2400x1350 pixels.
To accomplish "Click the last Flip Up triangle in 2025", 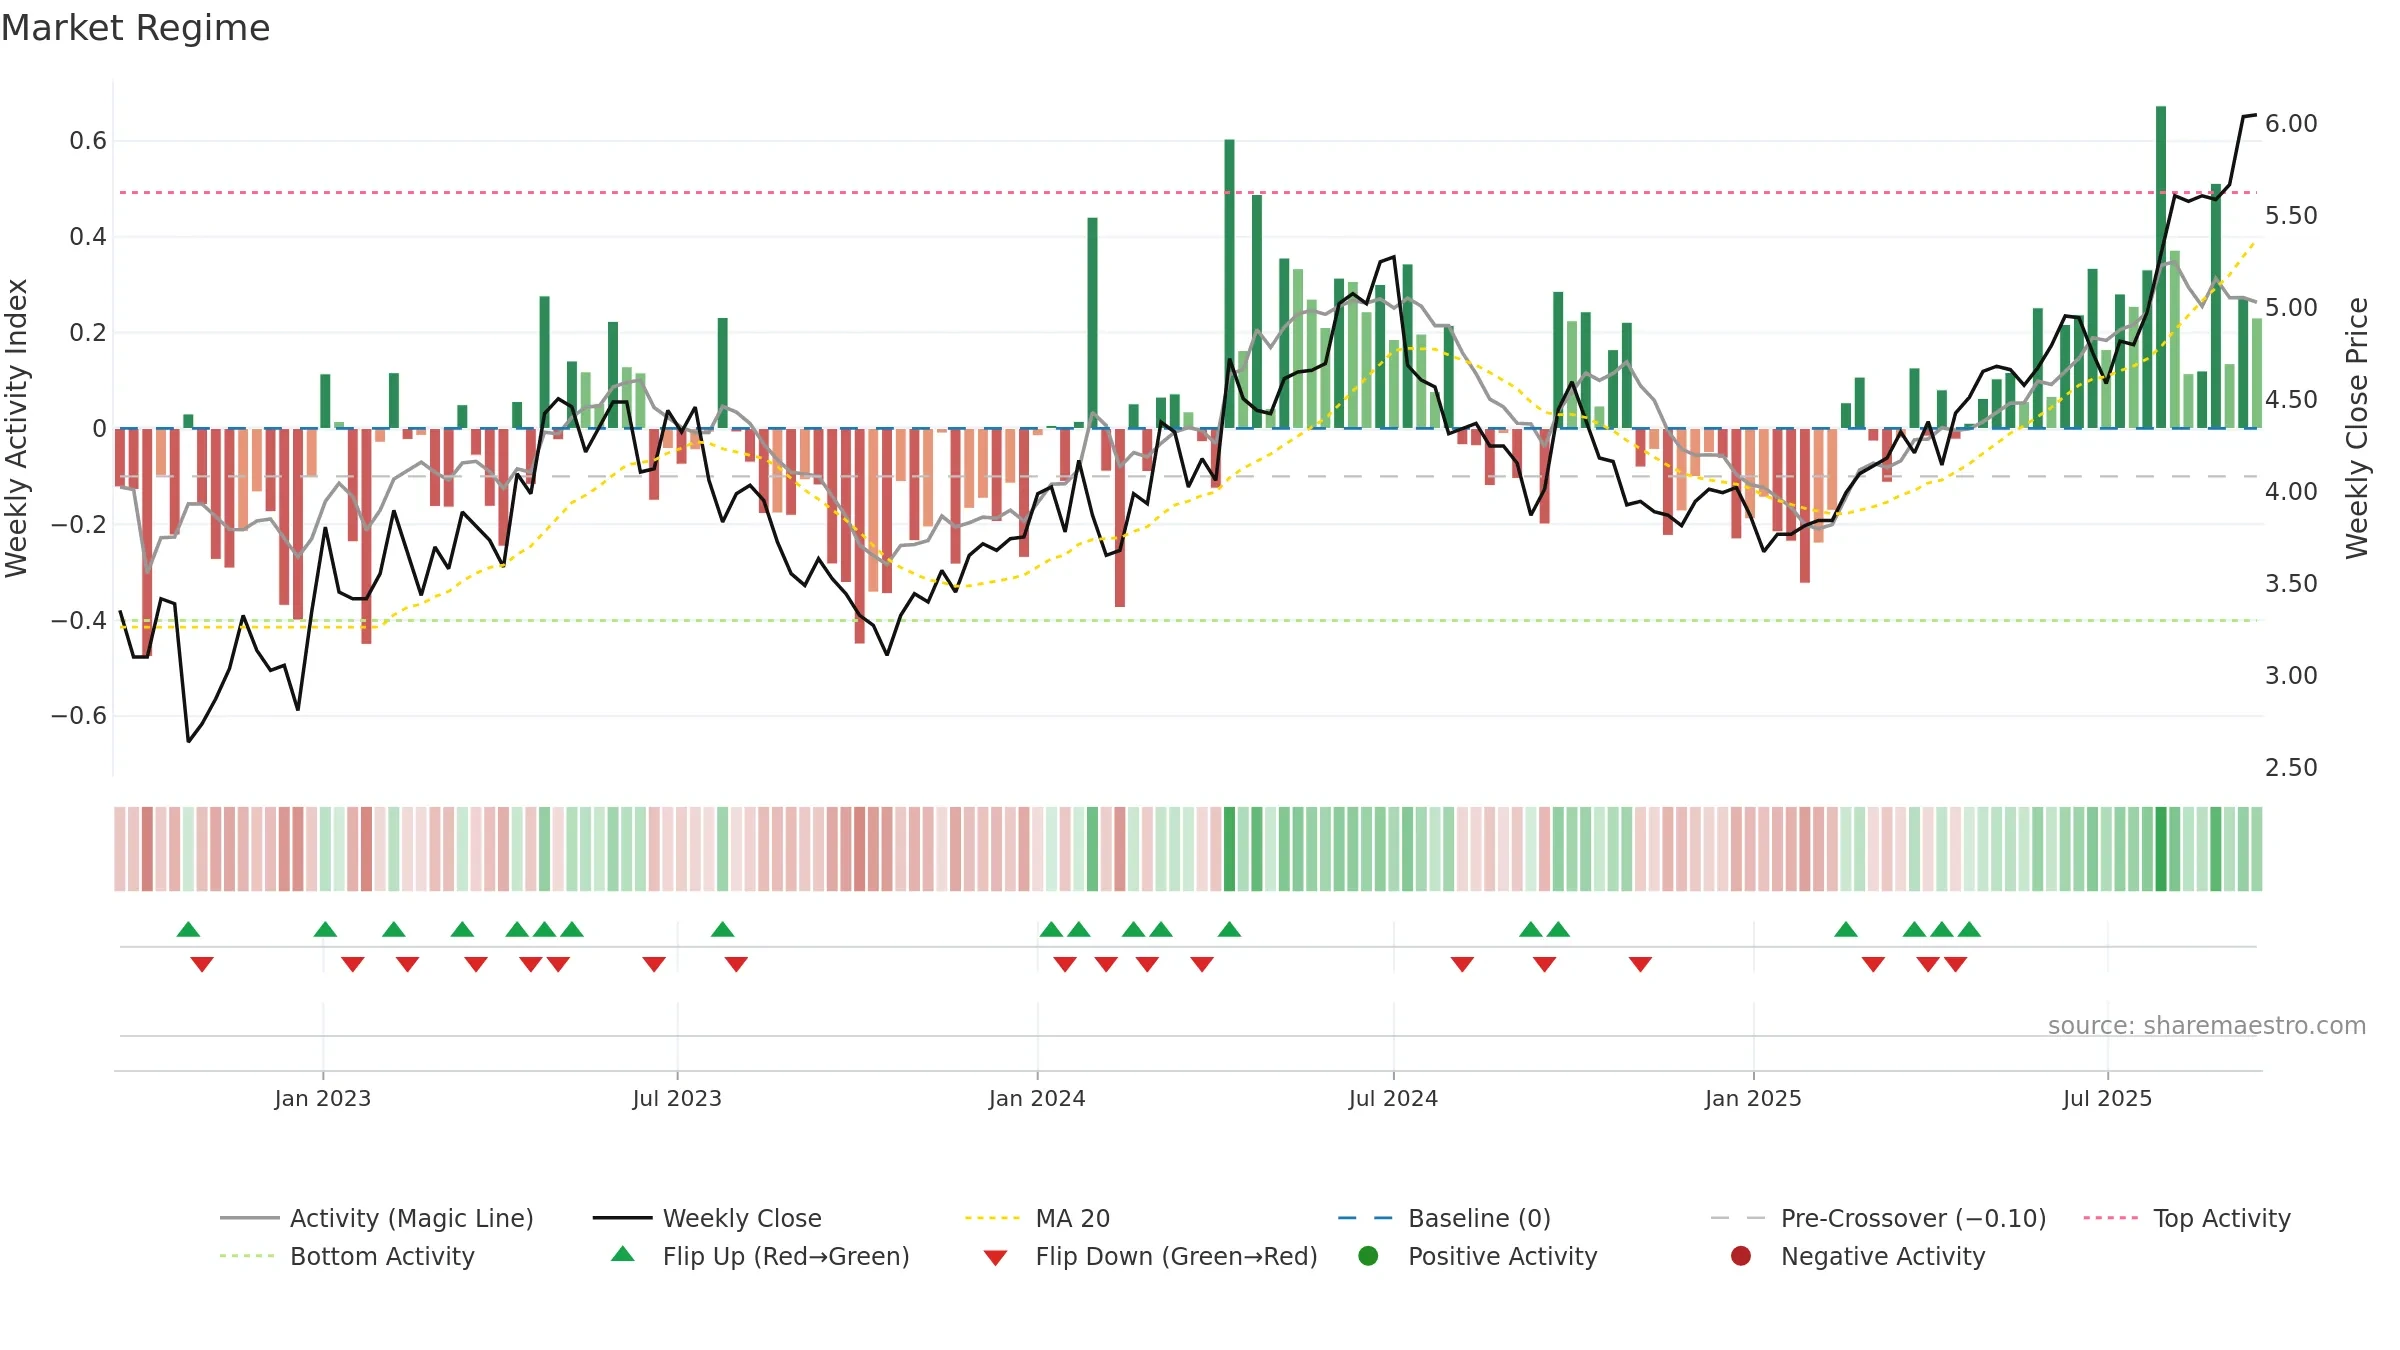I will coord(1969,929).
